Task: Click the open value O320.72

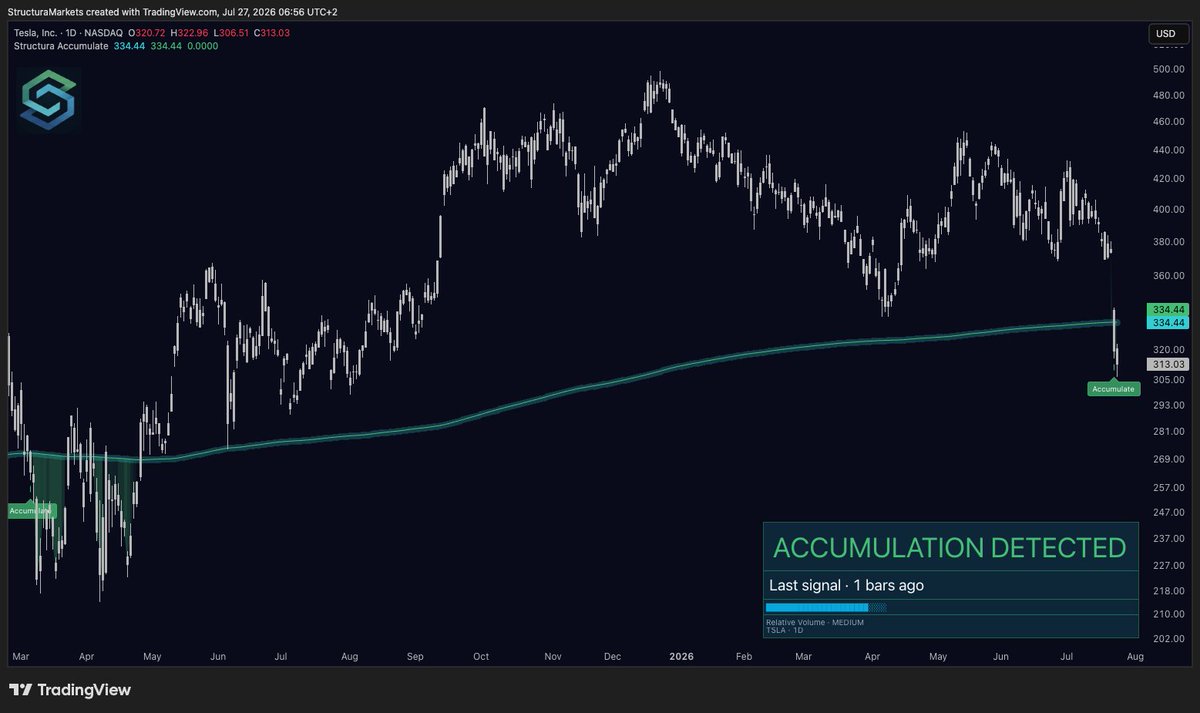Action: click(147, 33)
